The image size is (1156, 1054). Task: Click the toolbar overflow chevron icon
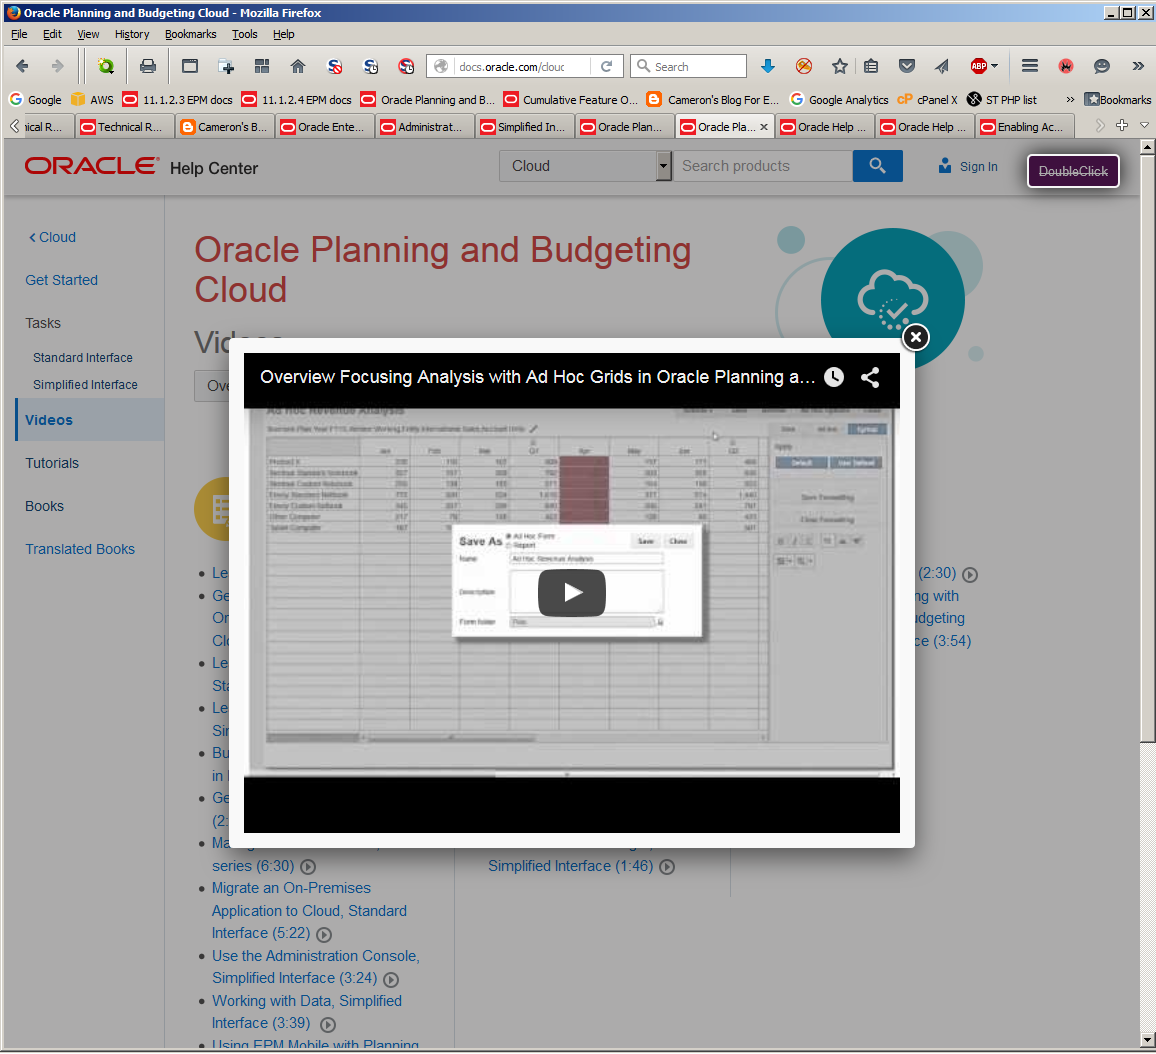[1138, 66]
